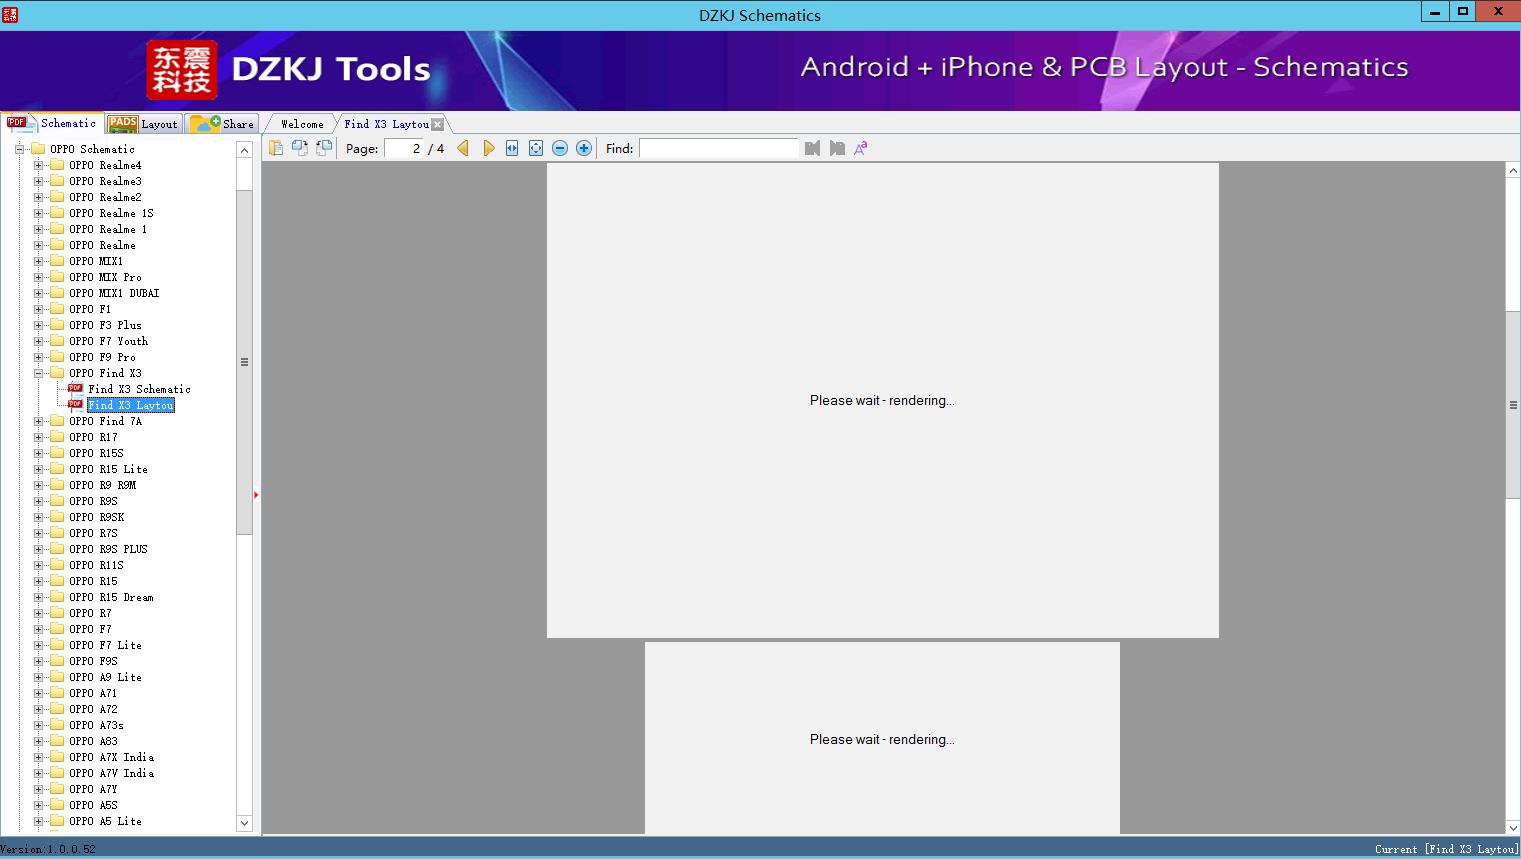Close the Find X3 Laytou tab

[x=437, y=124]
